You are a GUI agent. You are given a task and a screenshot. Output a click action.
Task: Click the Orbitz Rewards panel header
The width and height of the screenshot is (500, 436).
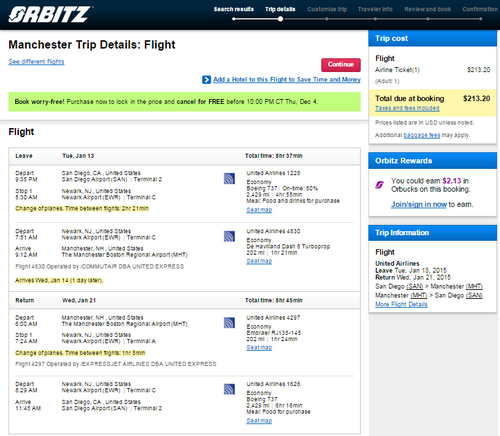432,161
